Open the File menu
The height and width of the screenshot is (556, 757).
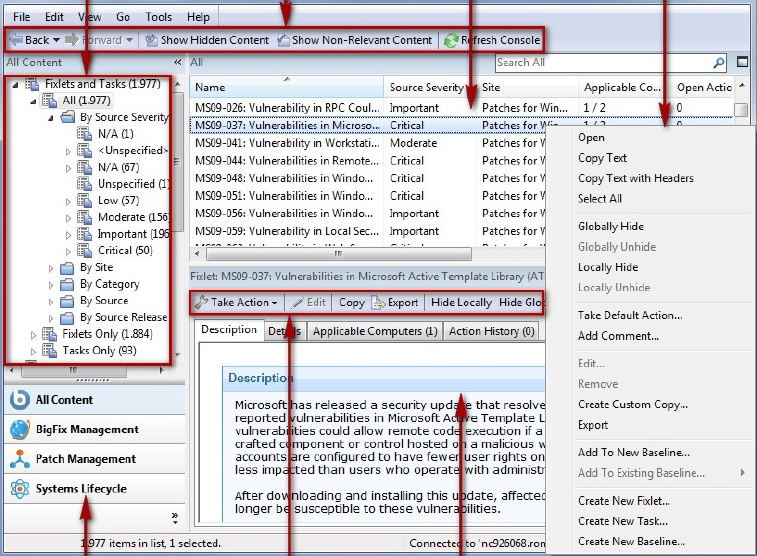point(21,17)
